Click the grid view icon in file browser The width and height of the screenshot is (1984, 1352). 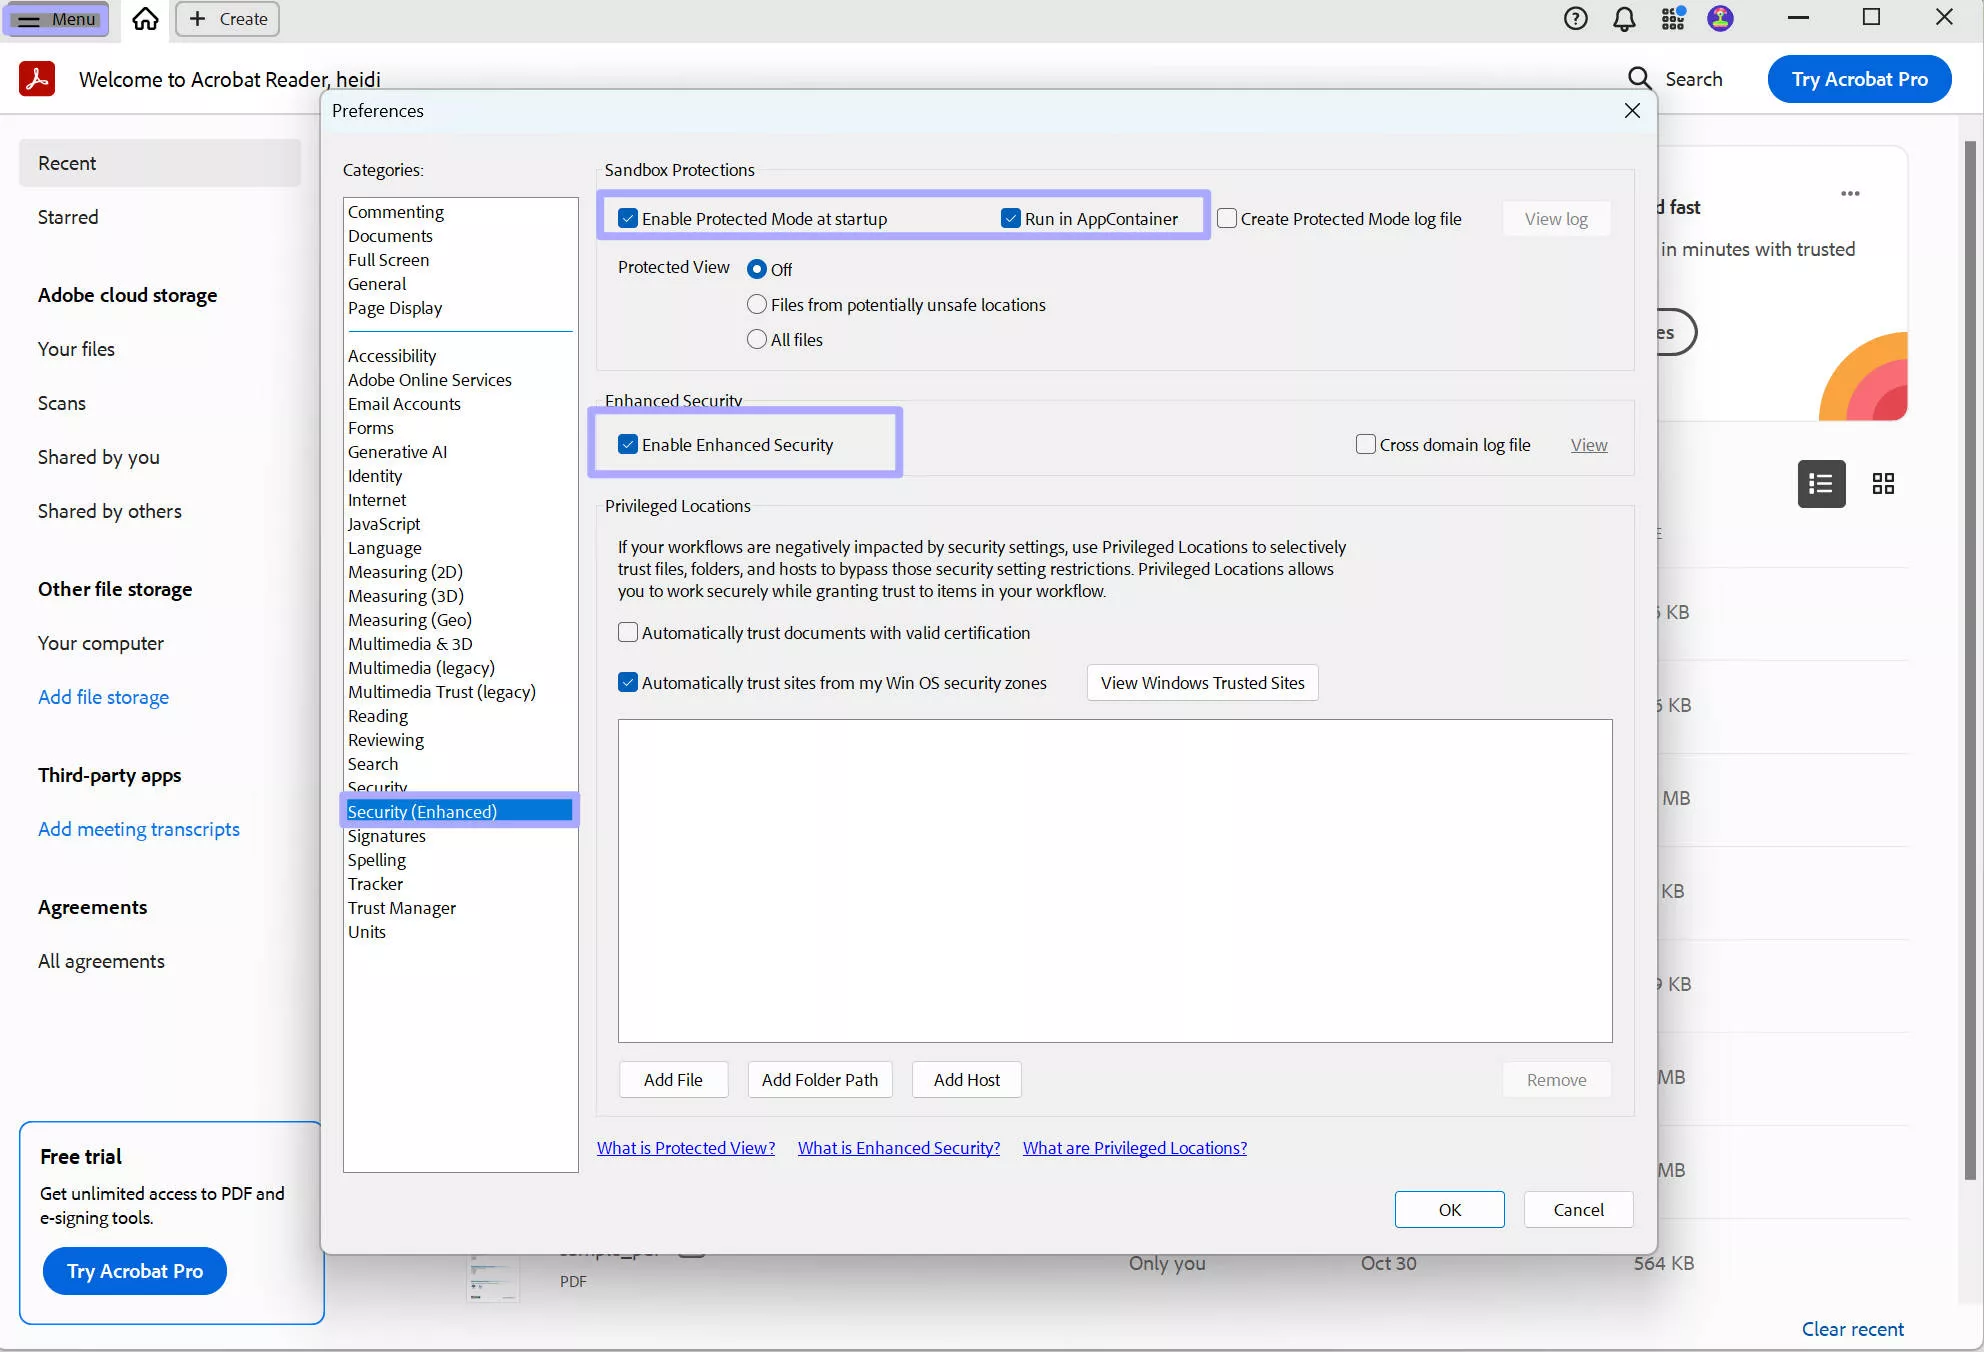pos(1881,482)
